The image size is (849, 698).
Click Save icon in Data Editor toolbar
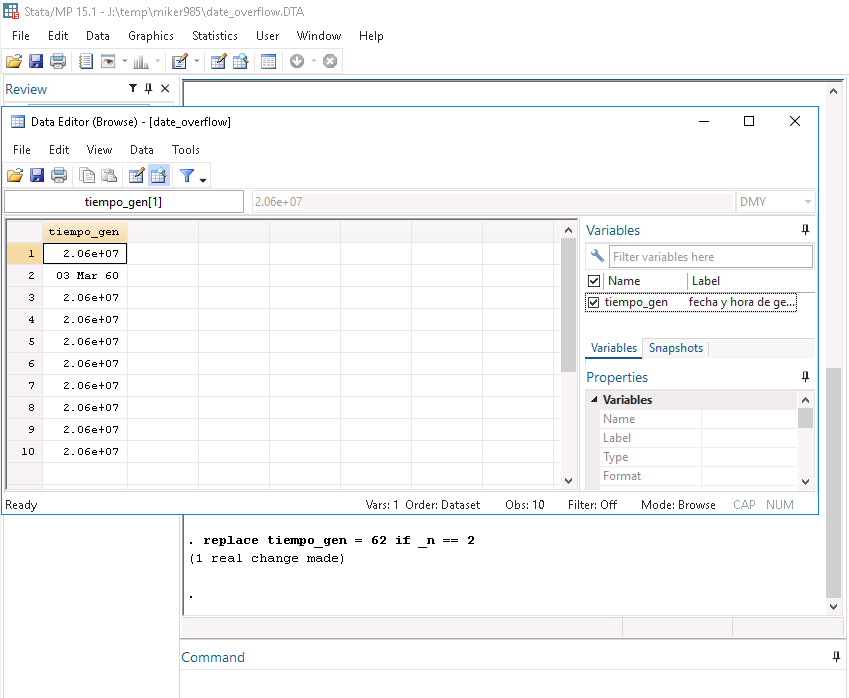coord(37,175)
